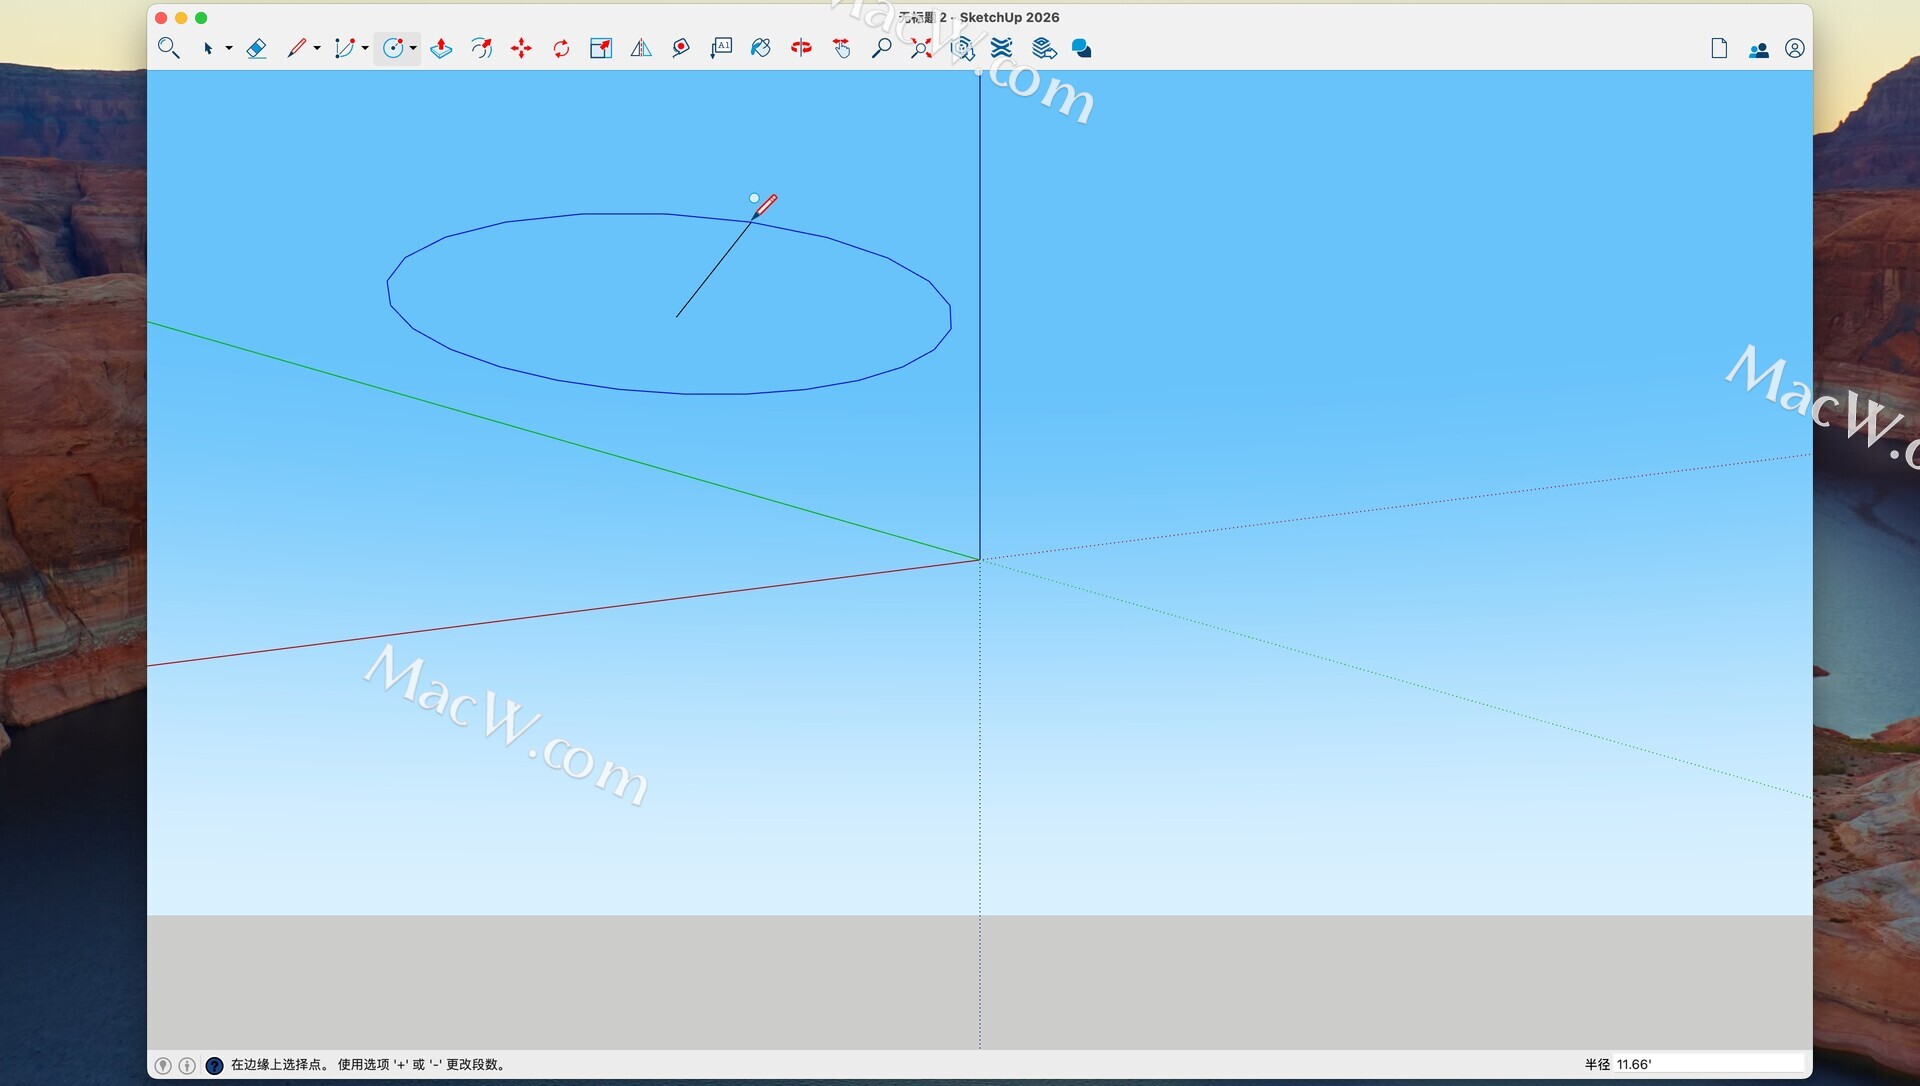Activate the Tape Measure tool
This screenshot has height=1086, width=1920.
tap(681, 48)
